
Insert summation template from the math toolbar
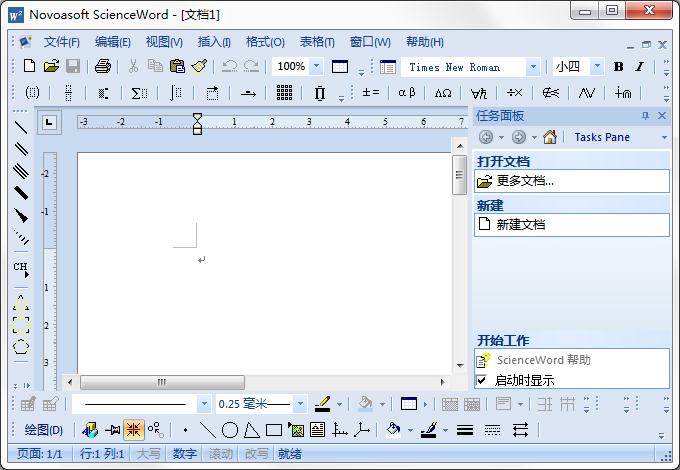pyautogui.click(x=139, y=93)
